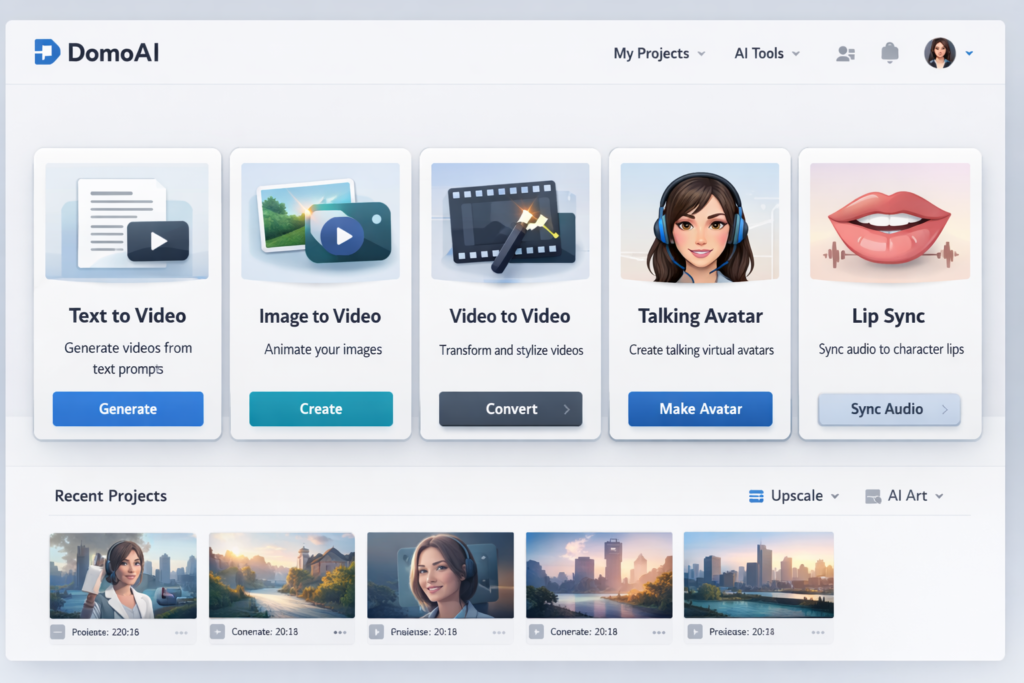The height and width of the screenshot is (683, 1024).
Task: Click the DomoAI wordmark text
Action: click(114, 53)
